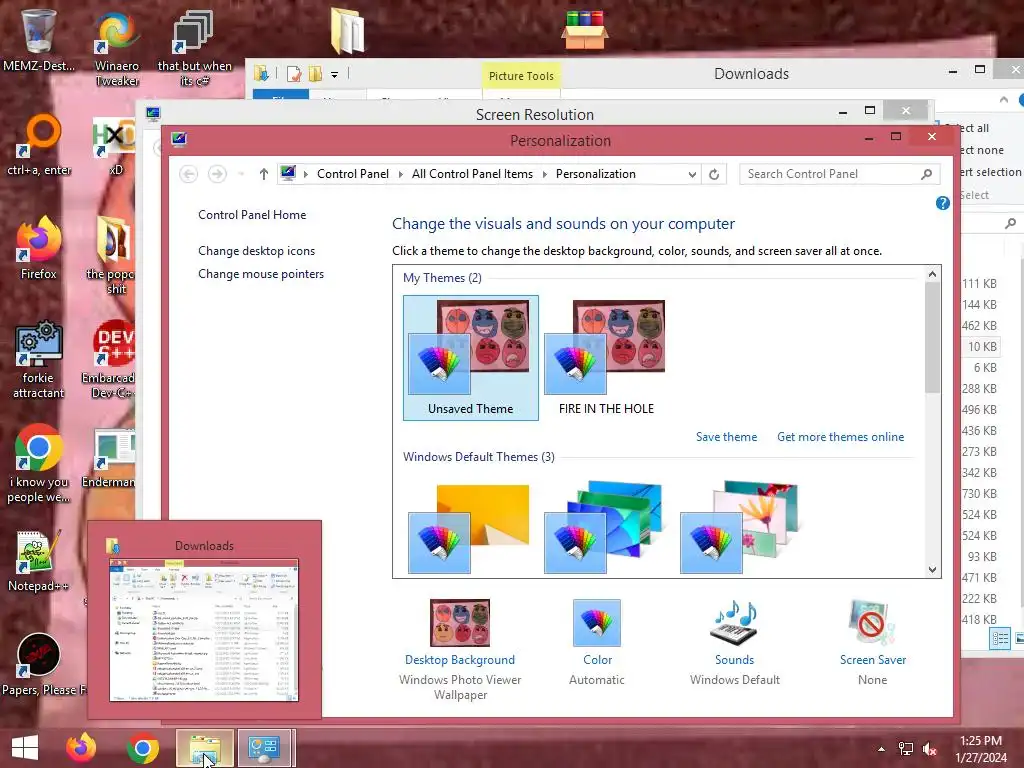This screenshot has width=1024, height=768.
Task: Open the Picture Tools ribbon tab
Action: coord(521,76)
